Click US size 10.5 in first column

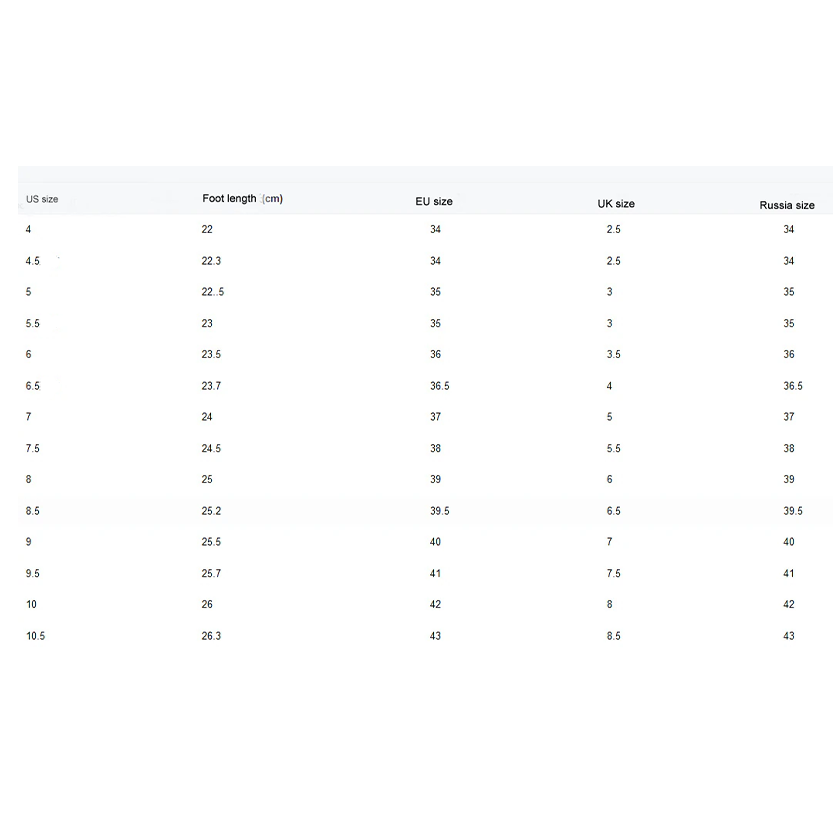35,636
